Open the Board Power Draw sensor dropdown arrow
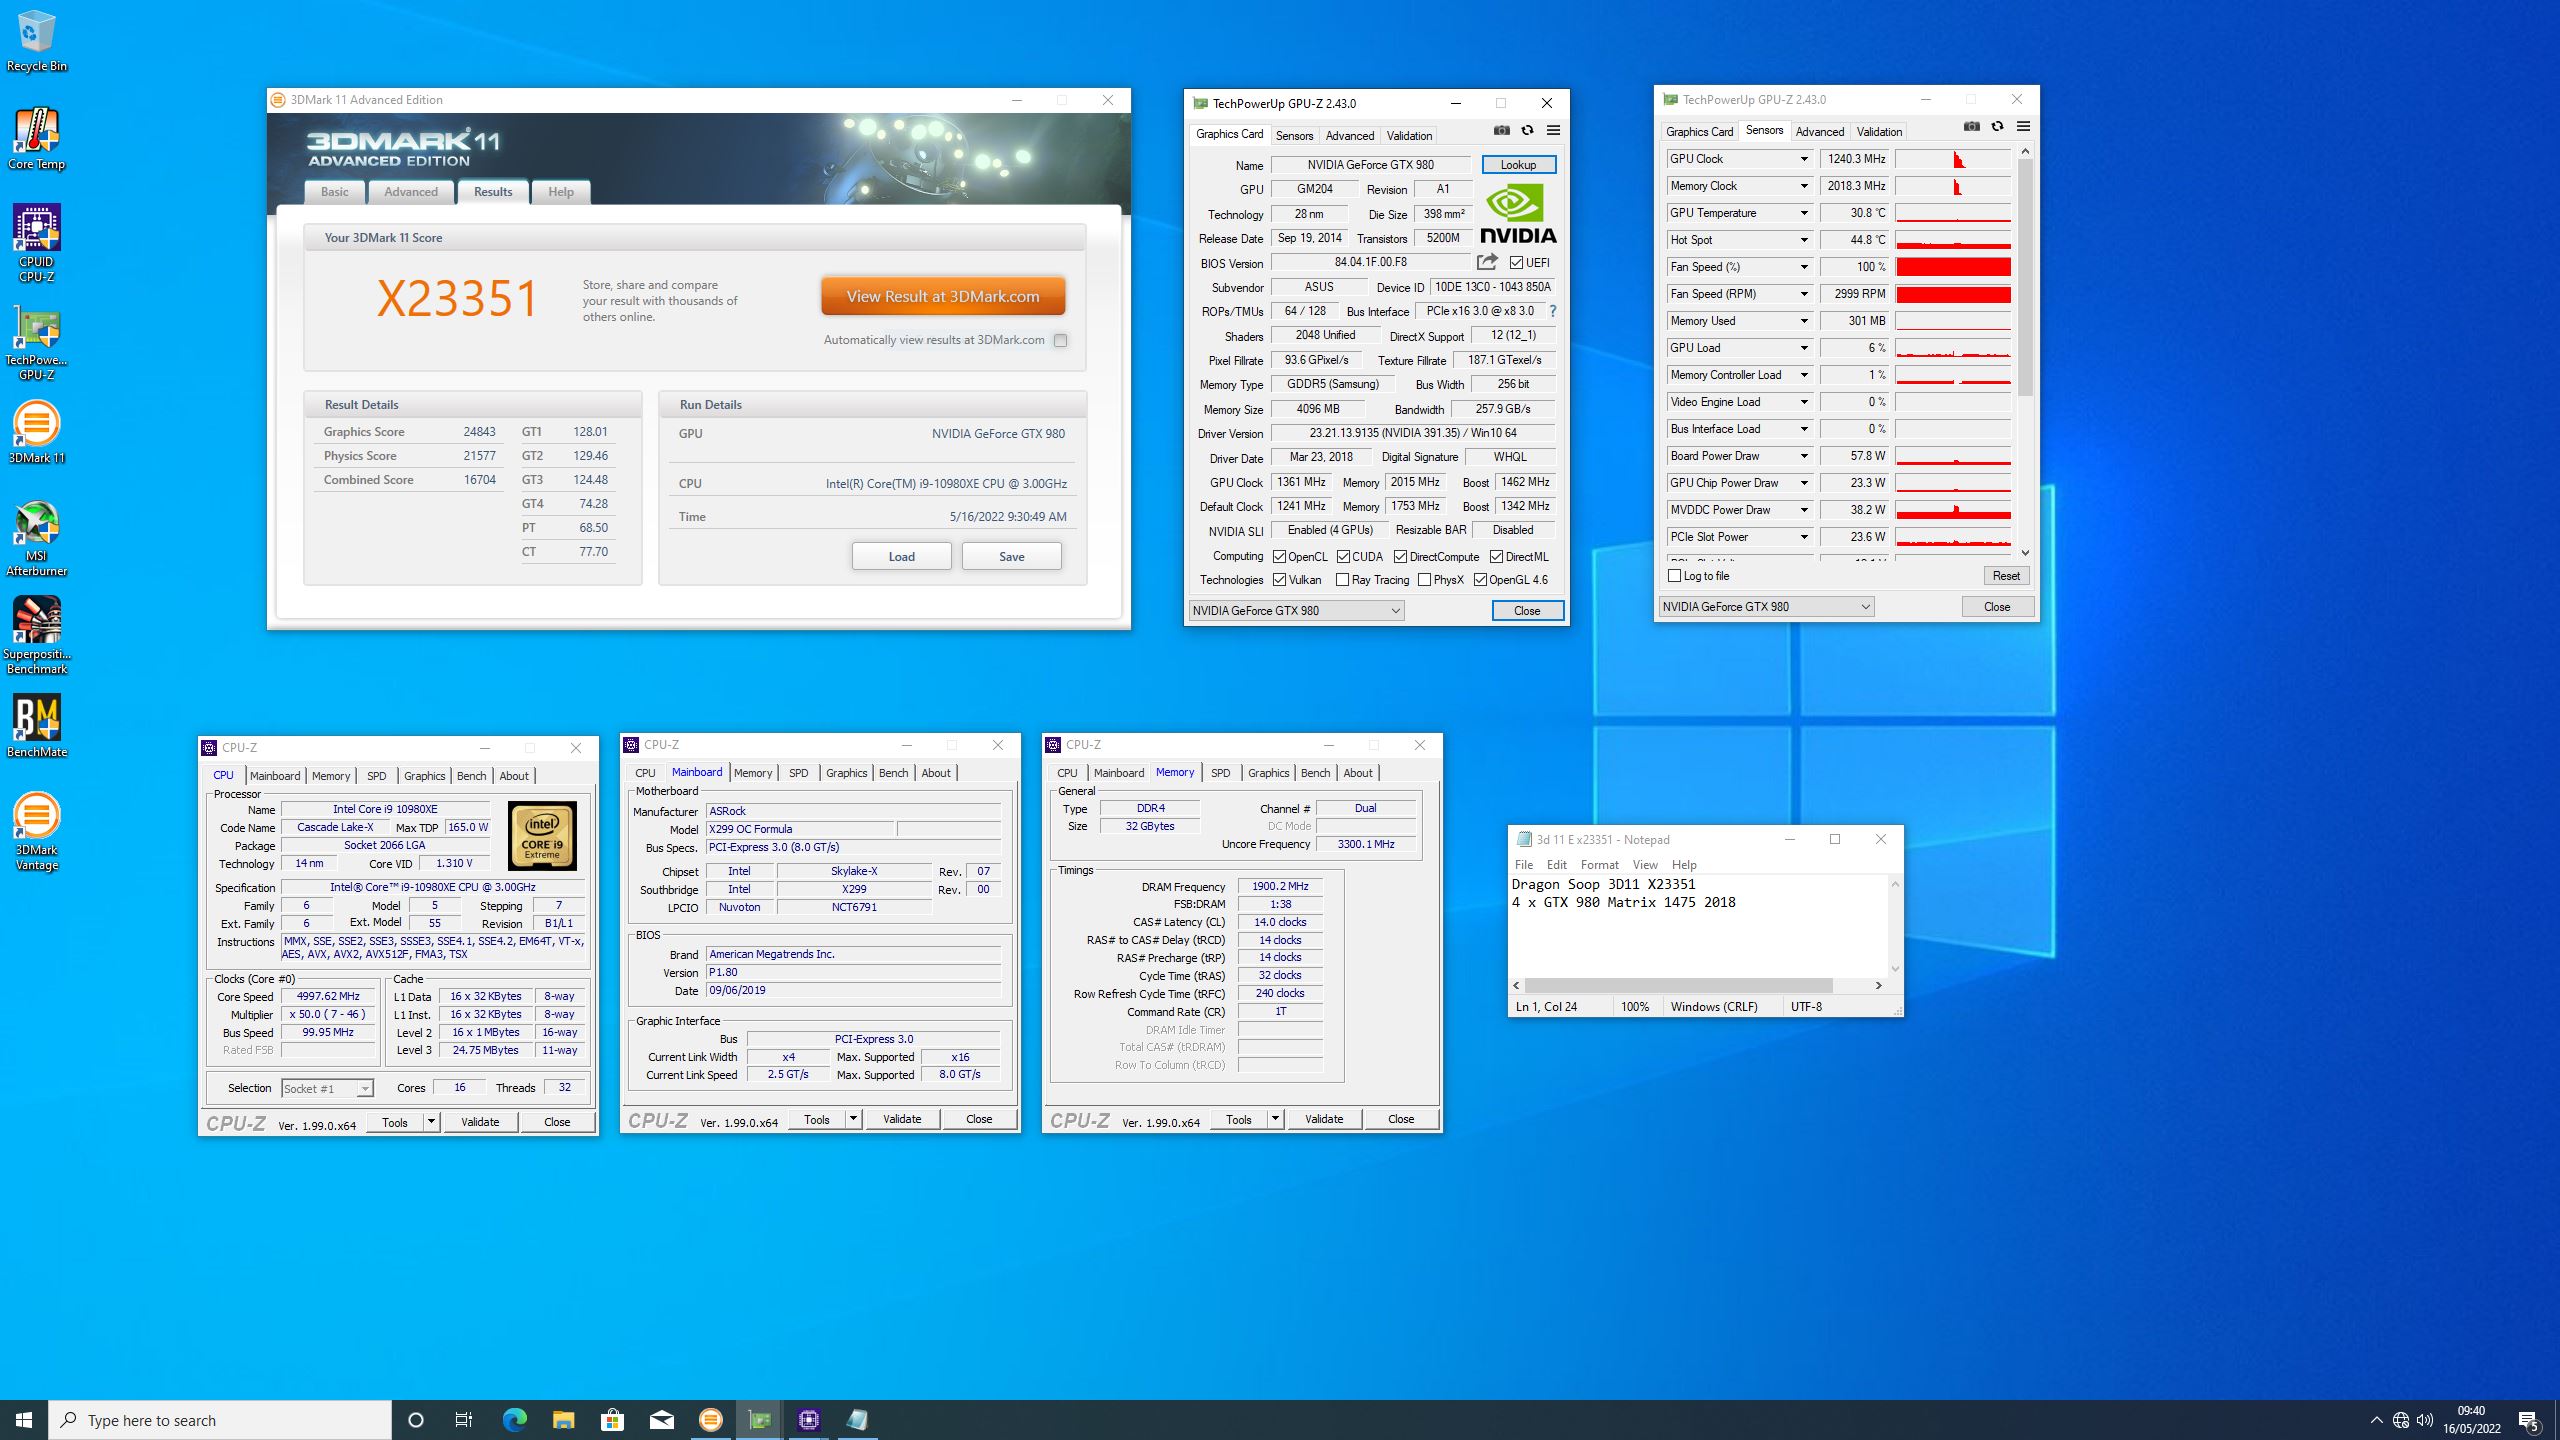The image size is (2560, 1440). (1804, 456)
